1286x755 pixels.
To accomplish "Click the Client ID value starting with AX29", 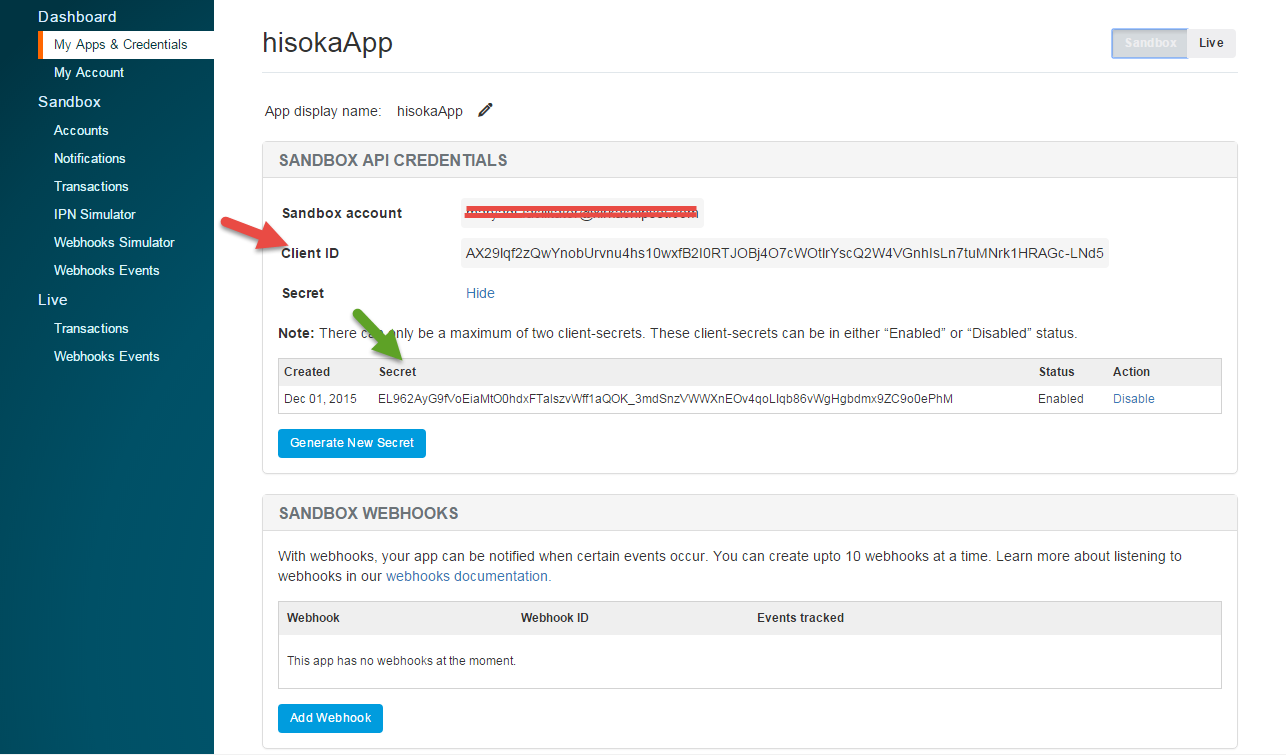I will [785, 253].
